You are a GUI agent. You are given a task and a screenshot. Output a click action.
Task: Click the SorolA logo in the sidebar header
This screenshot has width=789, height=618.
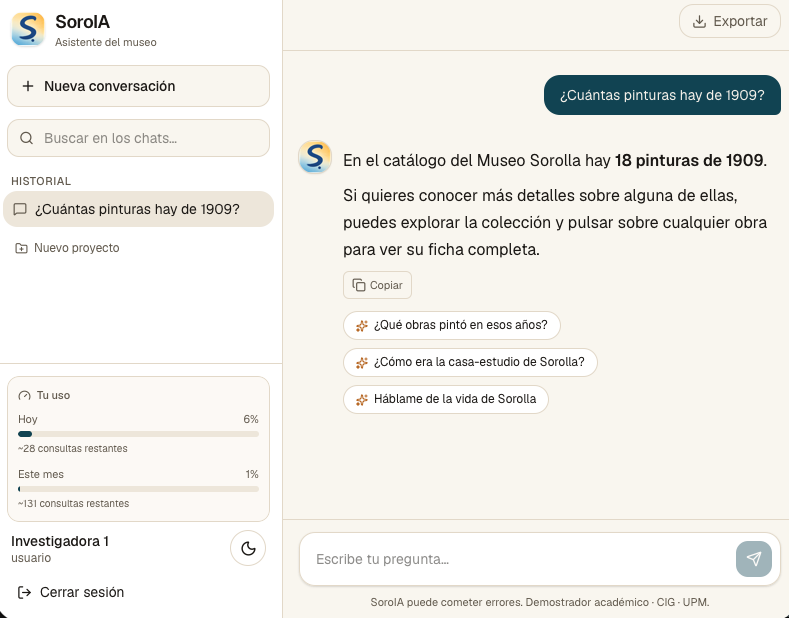click(x=28, y=29)
